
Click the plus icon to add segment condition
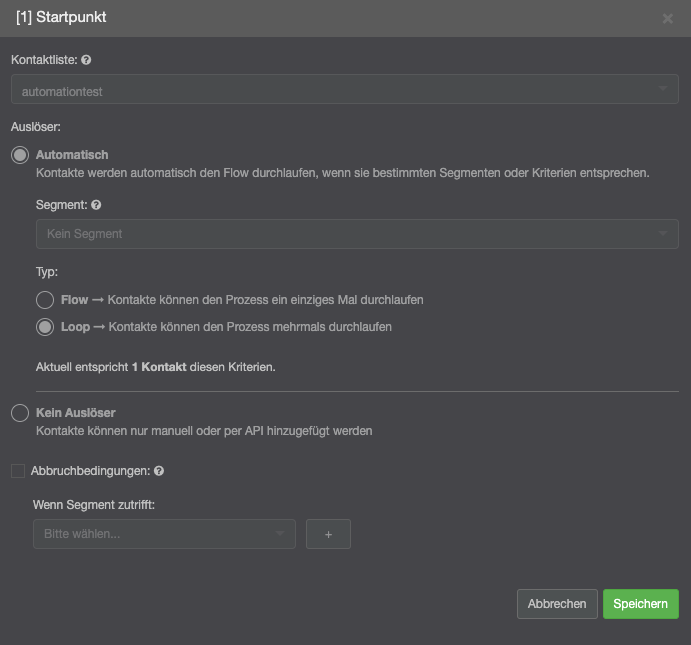click(x=328, y=534)
